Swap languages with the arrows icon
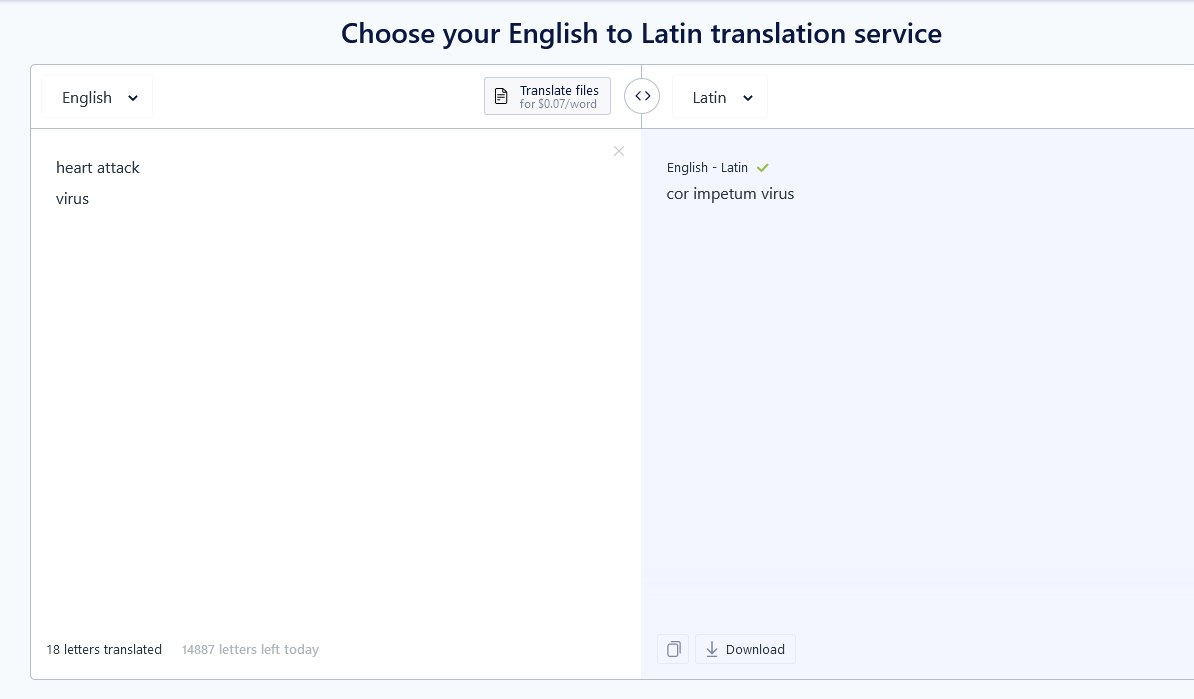The image size is (1194, 699). pyautogui.click(x=642, y=96)
